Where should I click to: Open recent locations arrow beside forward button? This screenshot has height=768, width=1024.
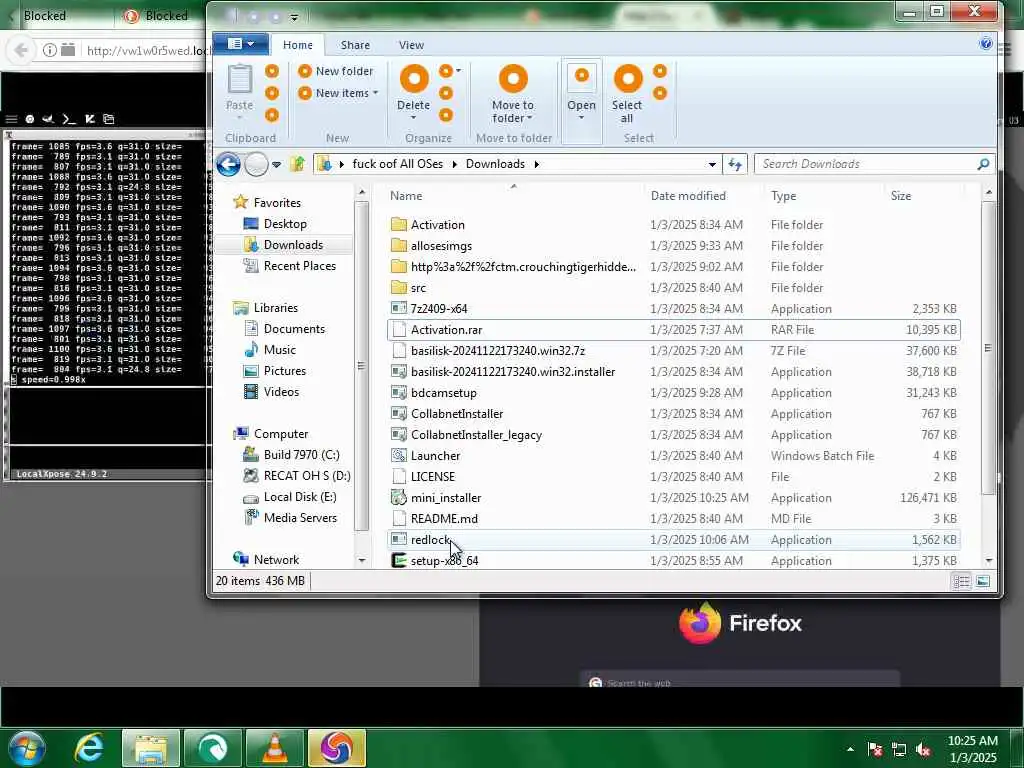pos(276,165)
